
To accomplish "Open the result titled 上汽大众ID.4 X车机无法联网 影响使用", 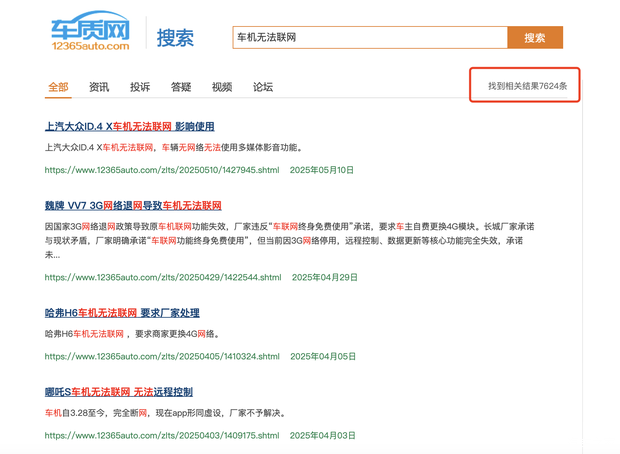I will coord(130,127).
